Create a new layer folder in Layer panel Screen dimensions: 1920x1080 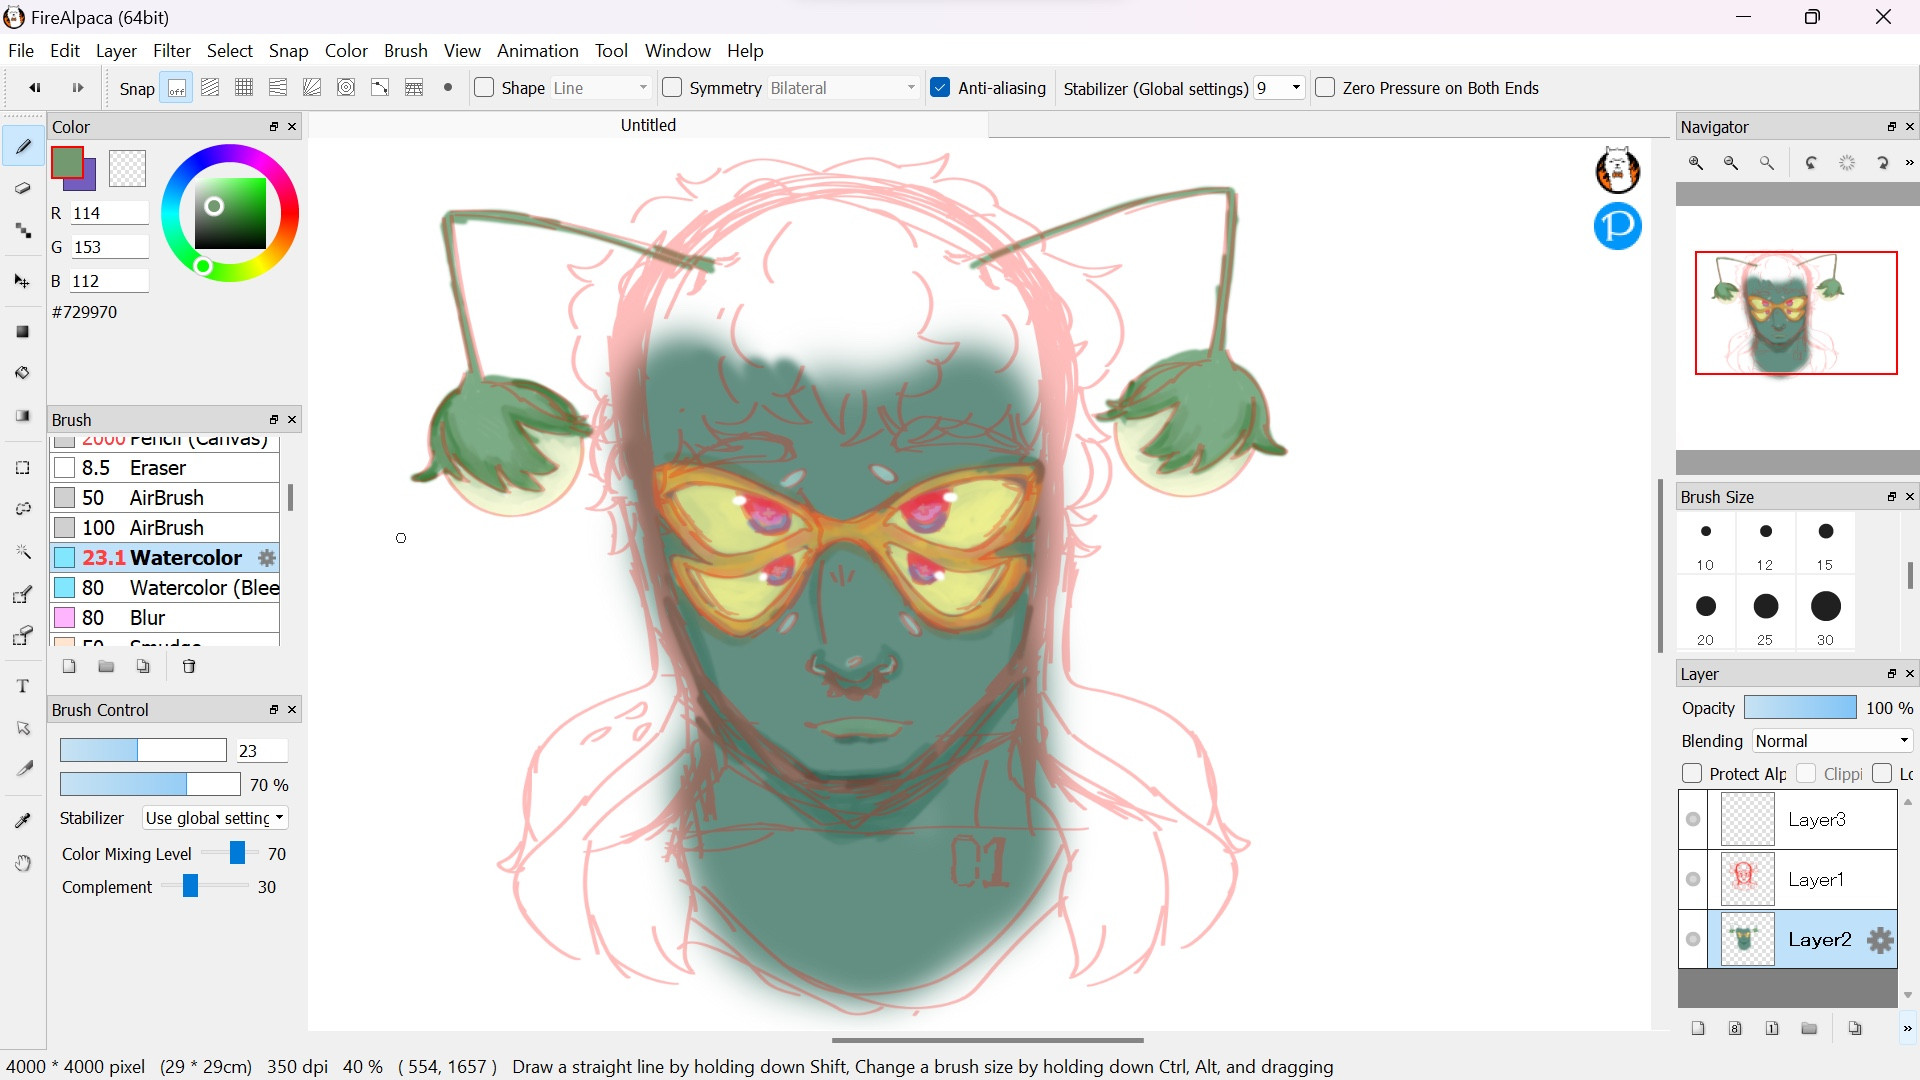(x=1809, y=1028)
